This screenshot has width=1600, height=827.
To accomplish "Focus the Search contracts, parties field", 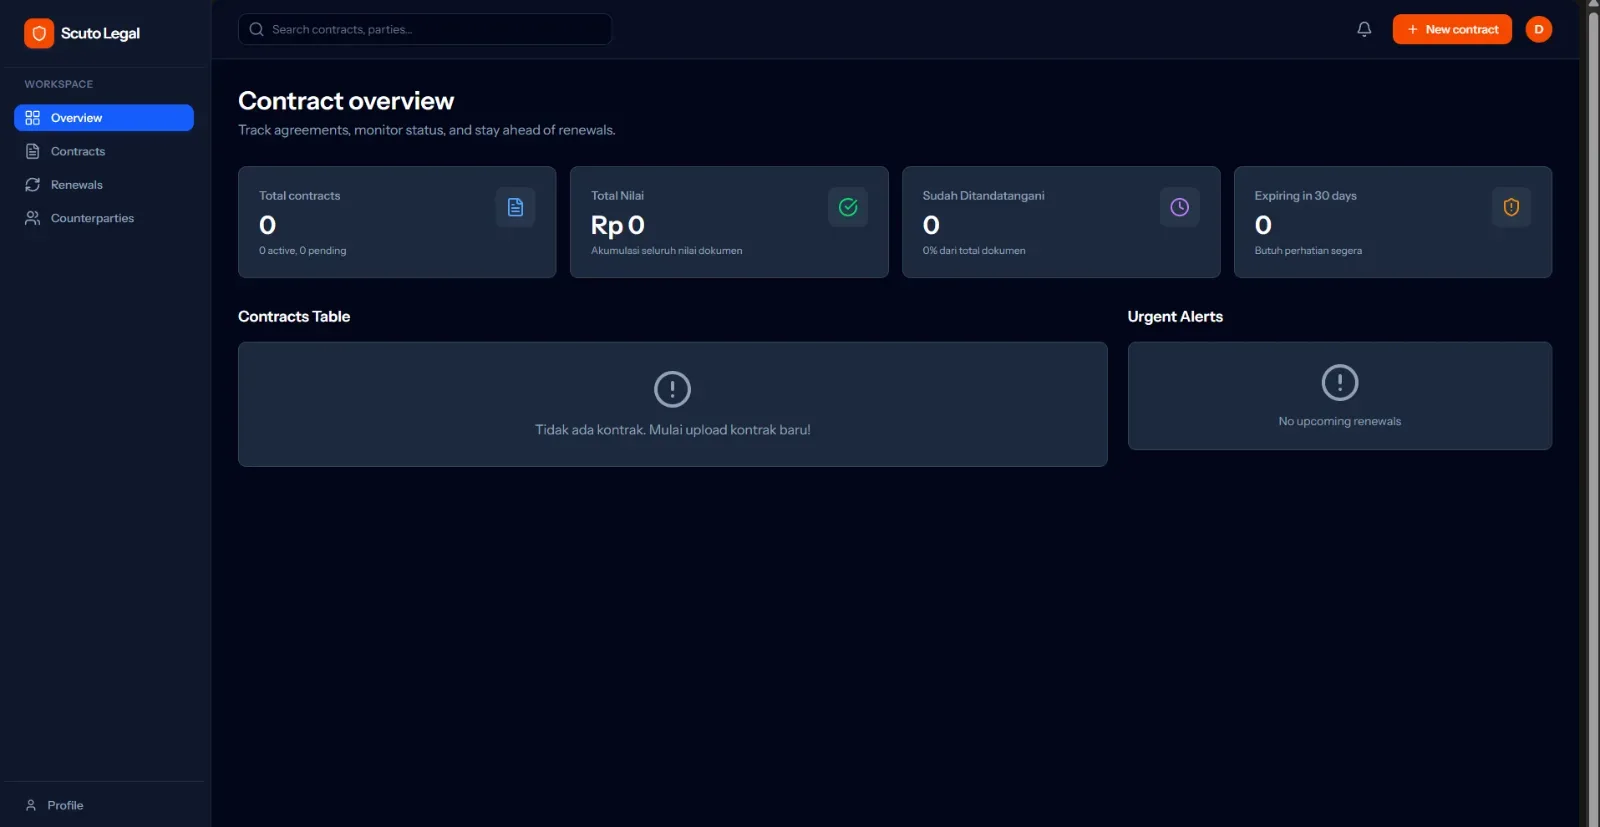I will [425, 29].
